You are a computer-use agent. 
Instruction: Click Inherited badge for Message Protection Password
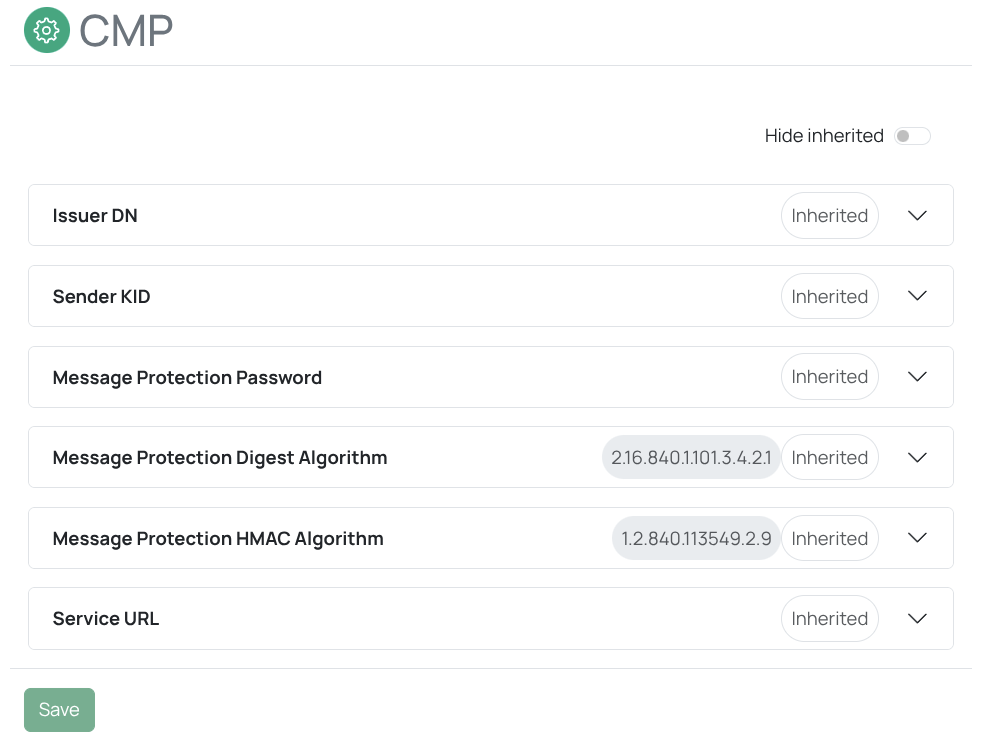click(829, 377)
